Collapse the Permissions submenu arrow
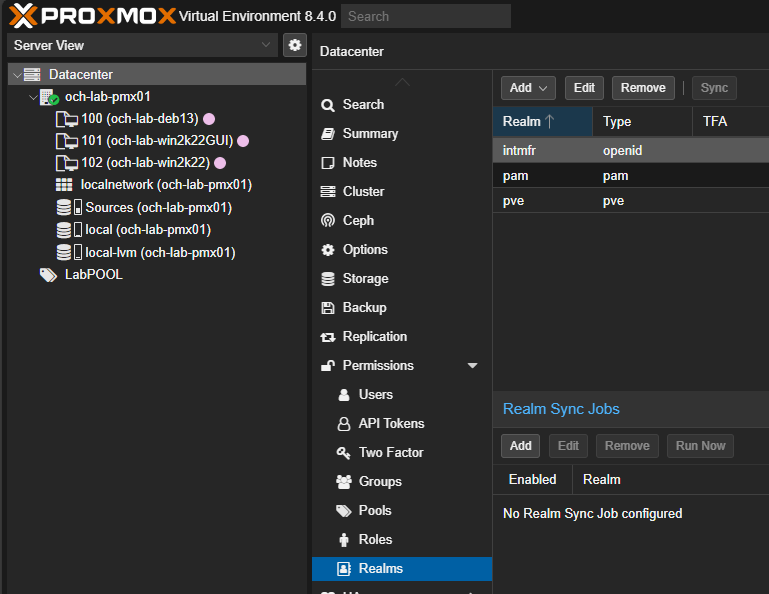 point(472,365)
